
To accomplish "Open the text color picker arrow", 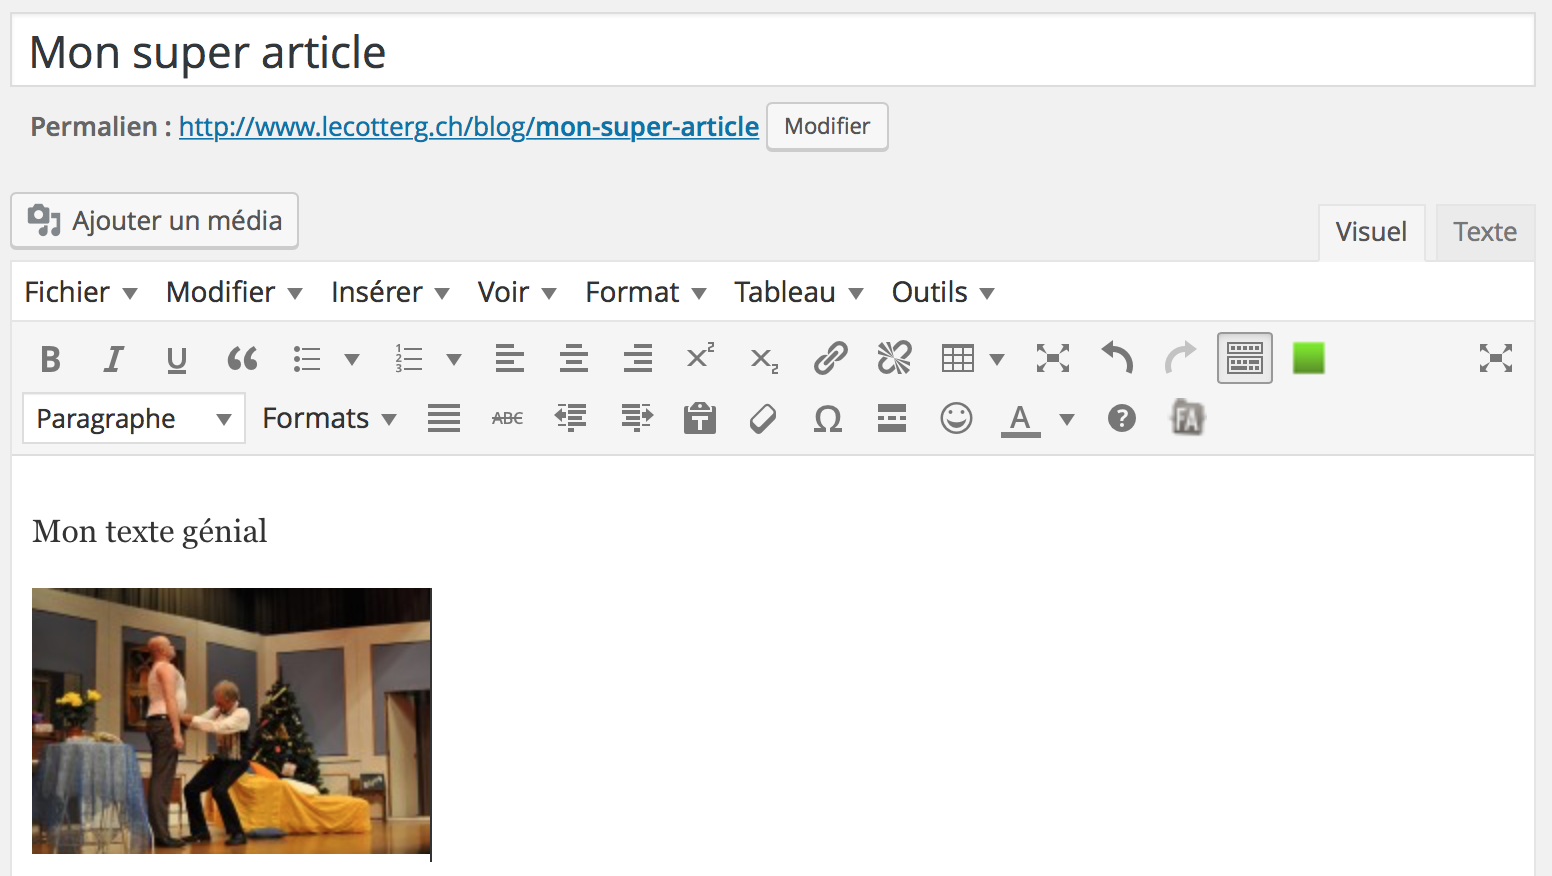I will pos(1067,419).
